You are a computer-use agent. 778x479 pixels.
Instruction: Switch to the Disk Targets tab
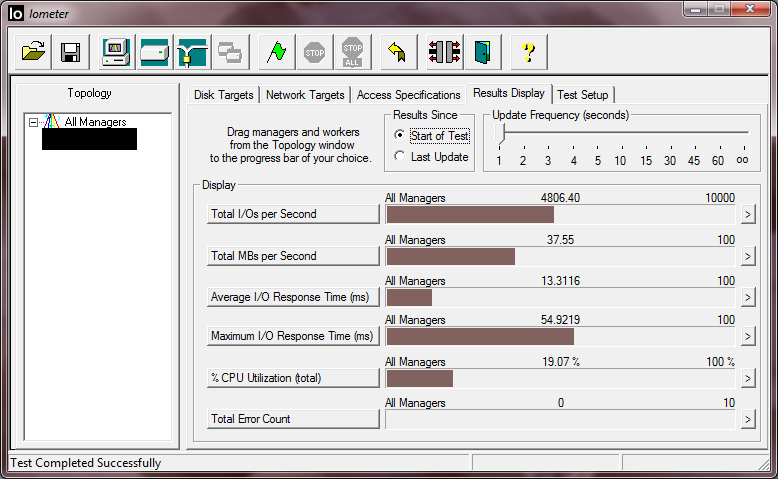click(x=224, y=95)
